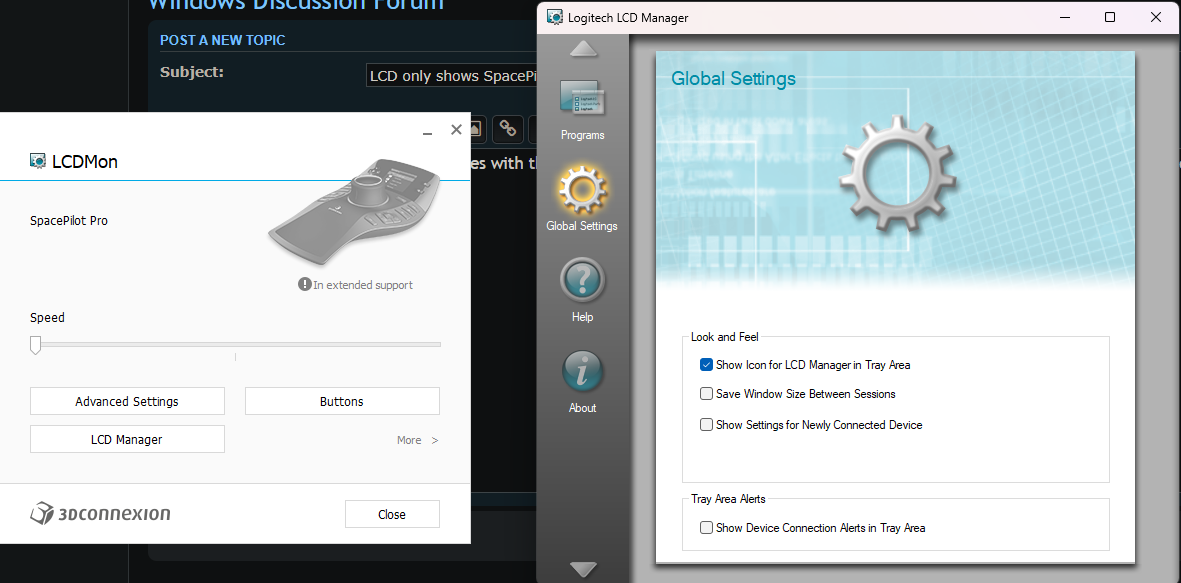The width and height of the screenshot is (1181, 583).
Task: Disable Show Icon for LCD Manager in Tray Area
Action: (706, 365)
